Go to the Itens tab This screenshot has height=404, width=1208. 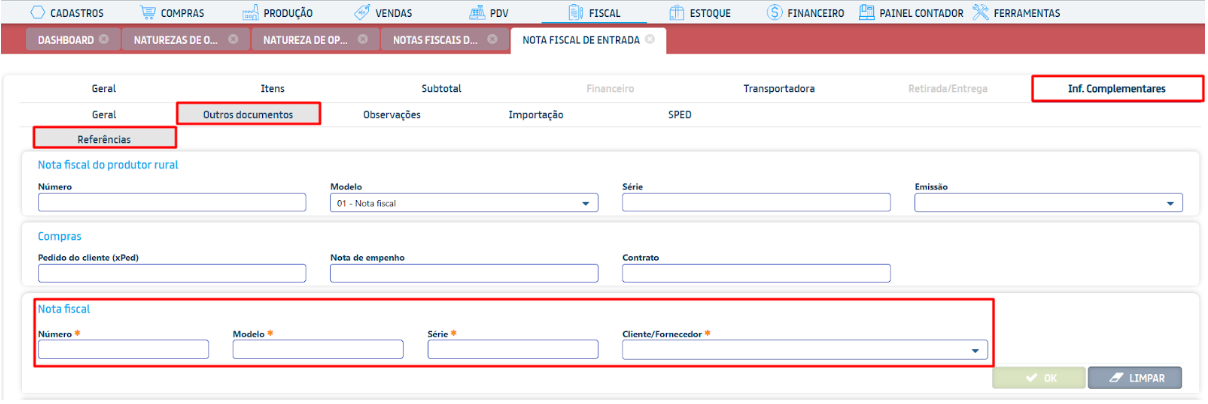click(272, 89)
